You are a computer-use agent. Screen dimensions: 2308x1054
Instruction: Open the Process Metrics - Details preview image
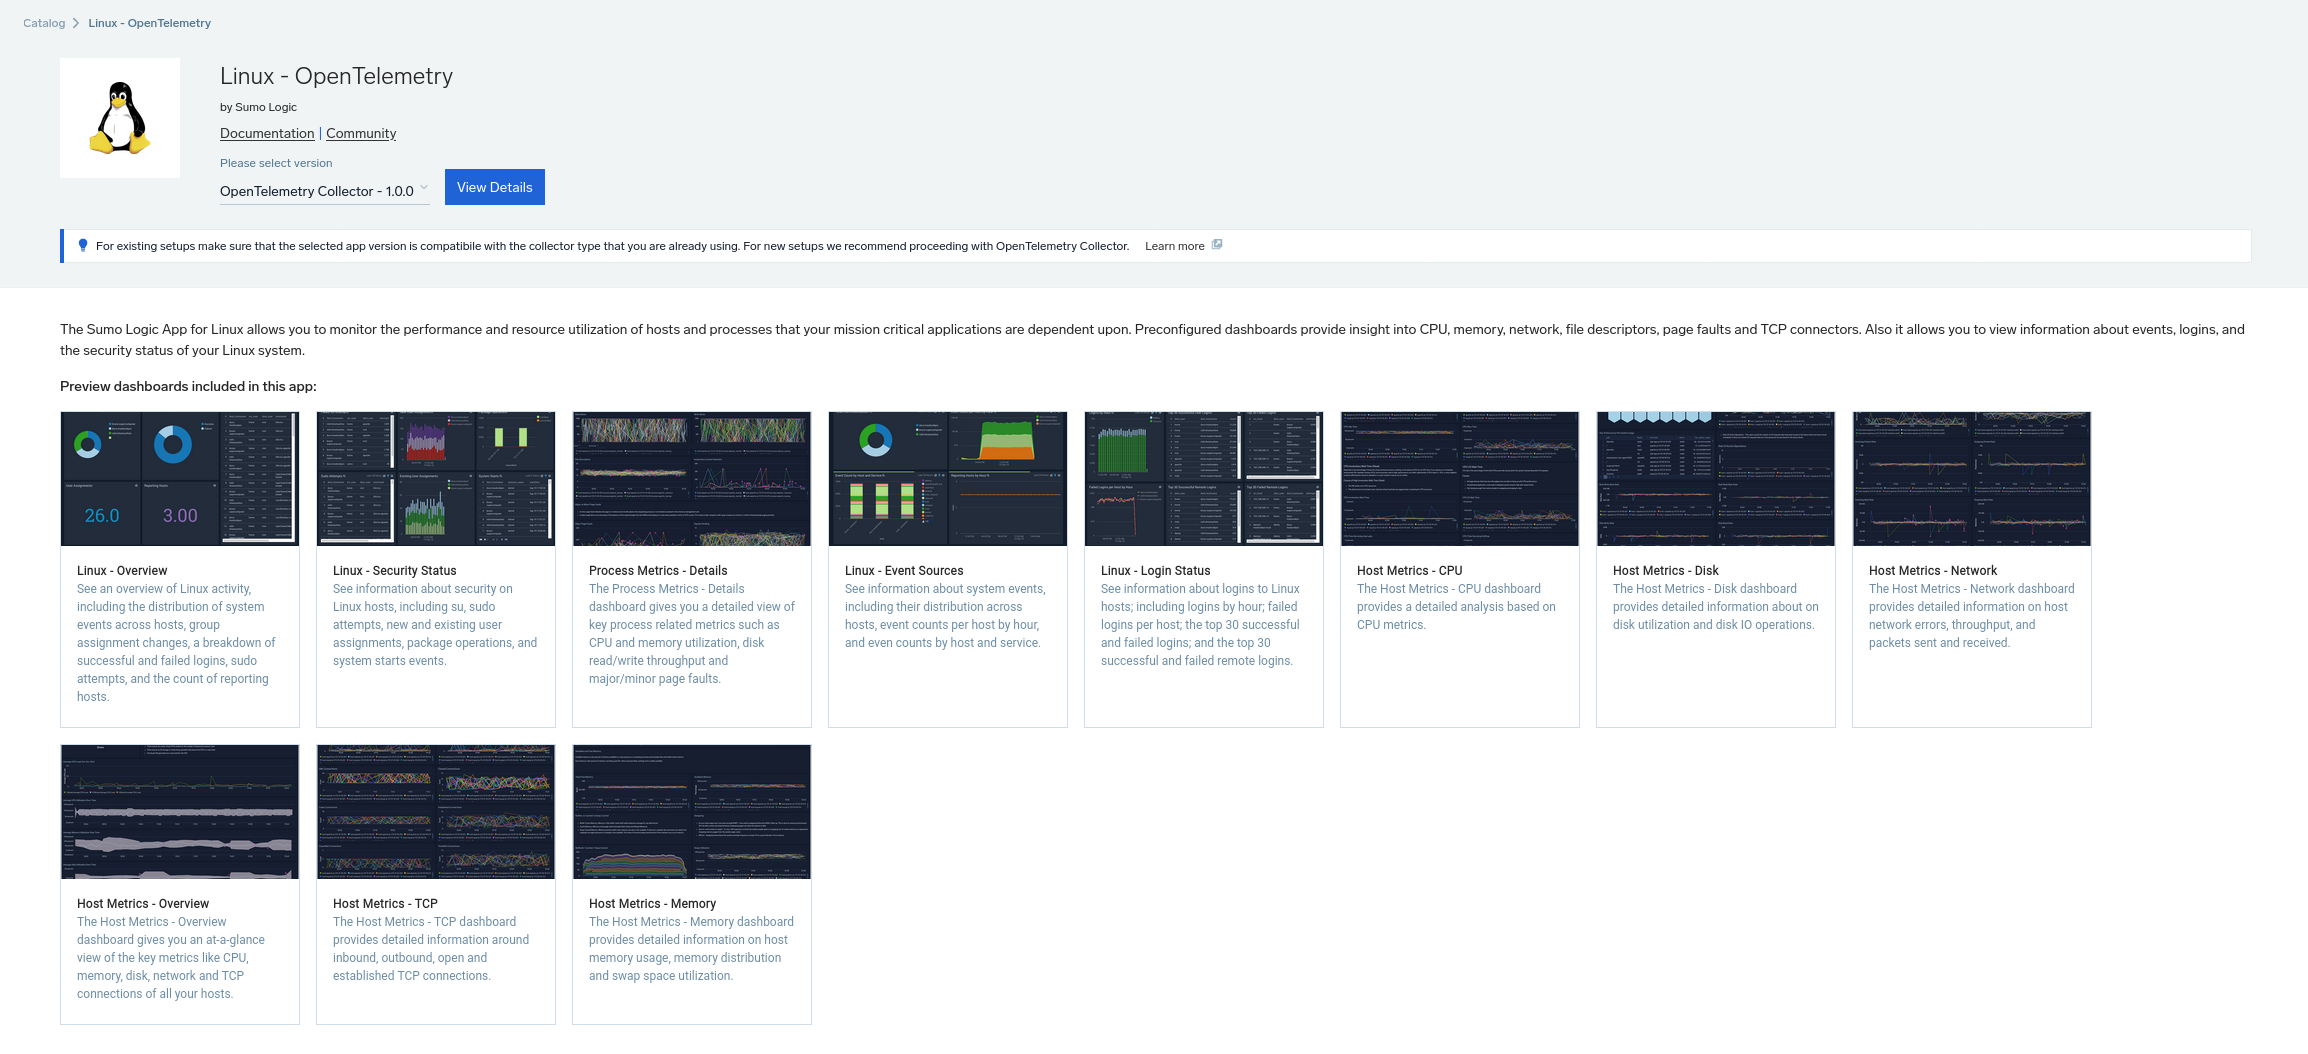tap(691, 478)
